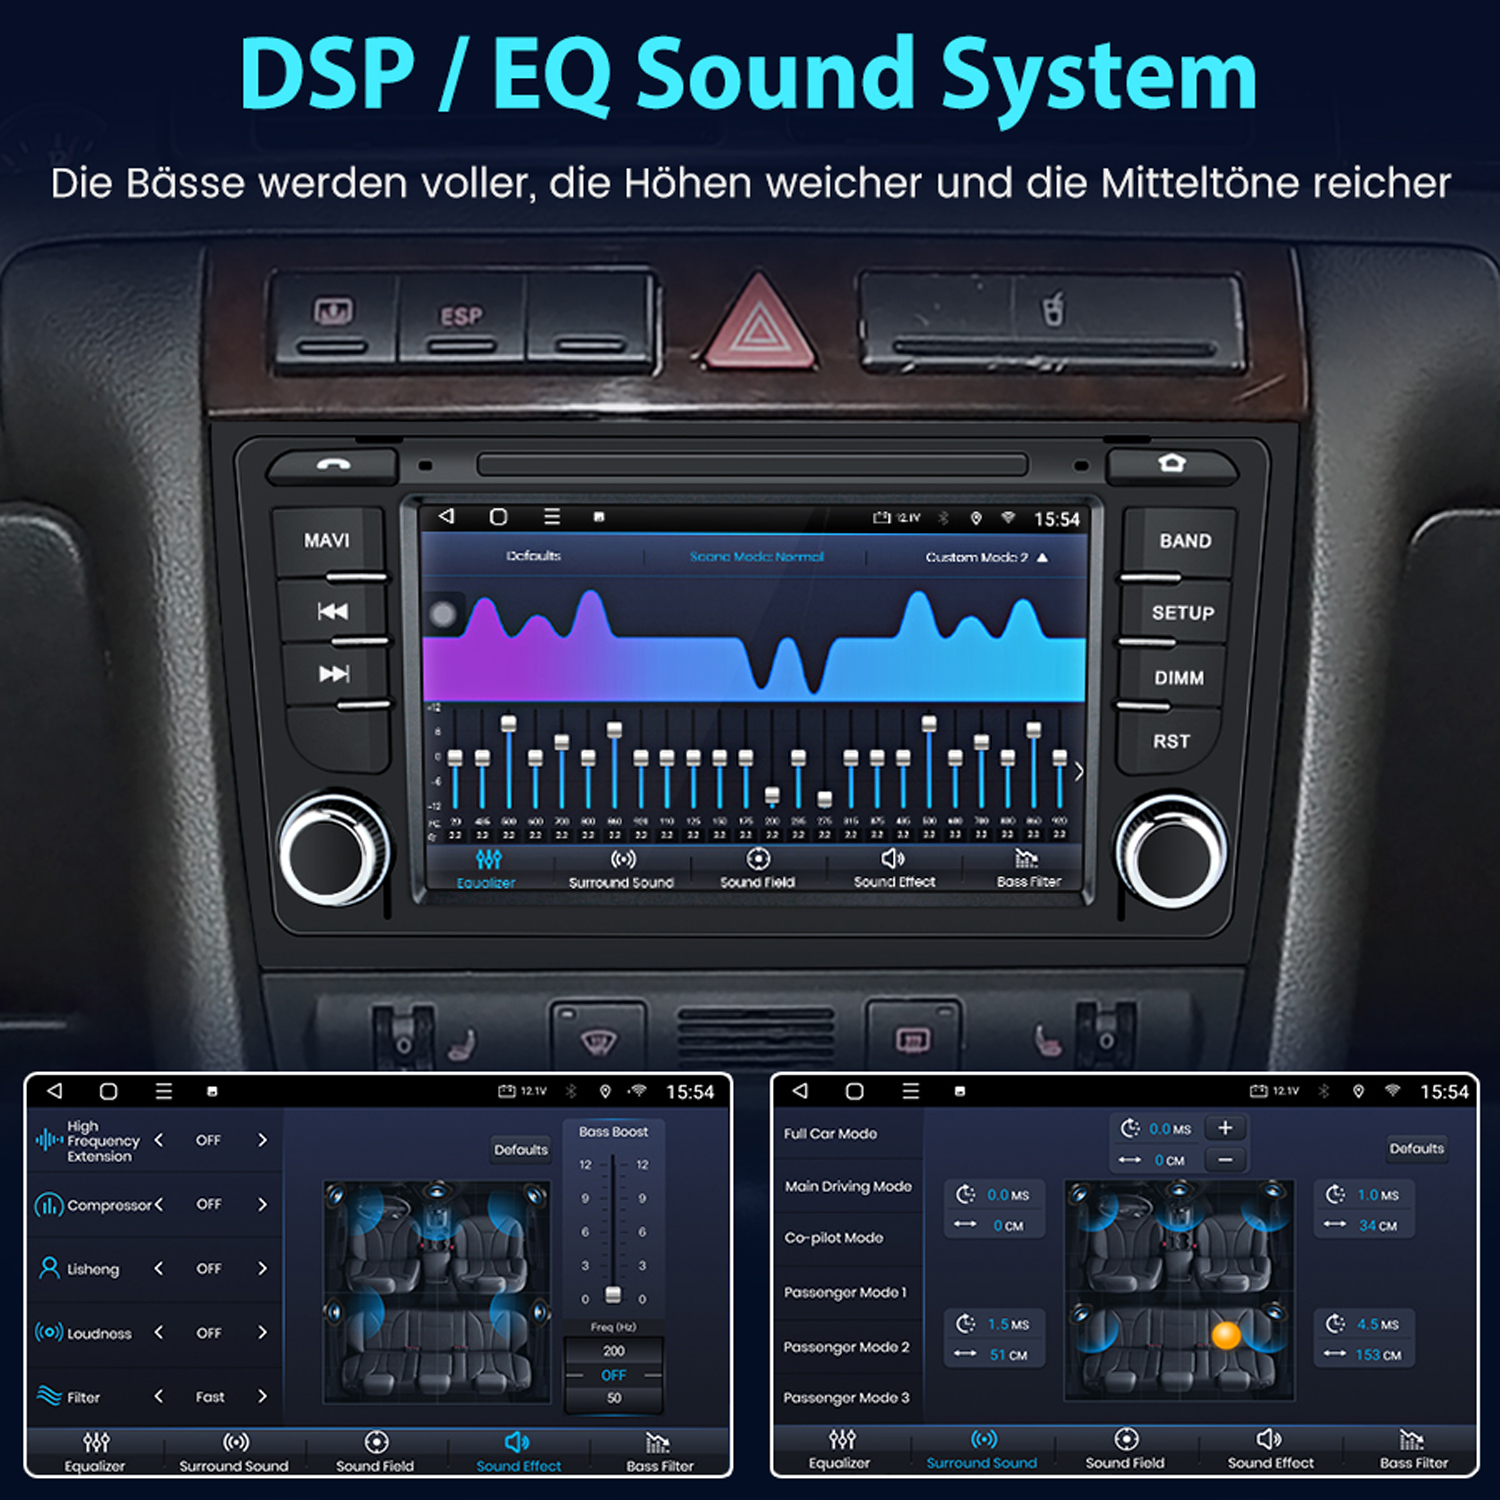Viewport: 1500px width, 1500px height.
Task: Click Lisheng right arrow
Action: pos(262,1268)
